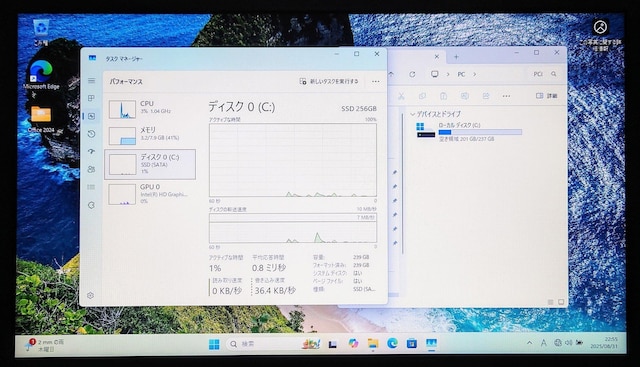Click the SSD 256GB label
This screenshot has width=640, height=367.
pos(359,109)
